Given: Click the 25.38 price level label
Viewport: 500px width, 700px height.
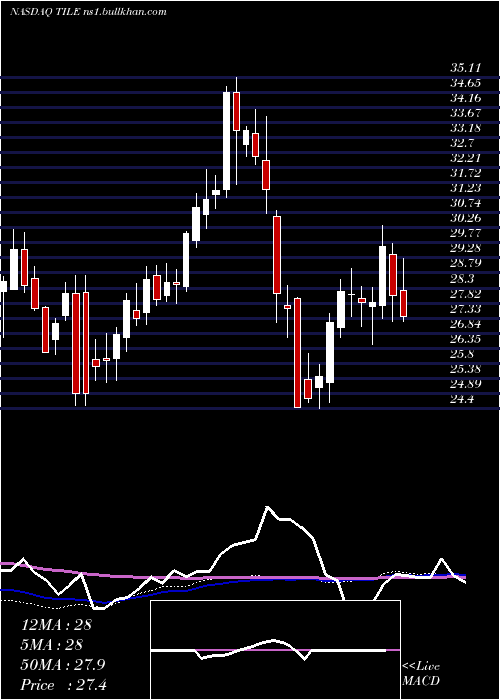Looking at the screenshot, I should coord(465,369).
